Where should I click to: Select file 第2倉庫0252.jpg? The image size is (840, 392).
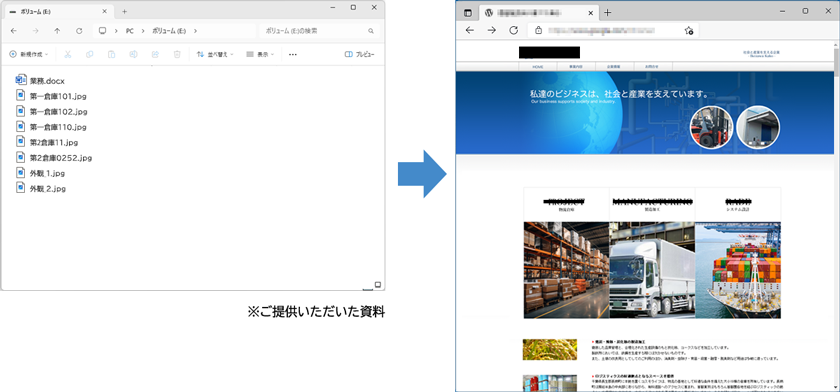[54, 158]
